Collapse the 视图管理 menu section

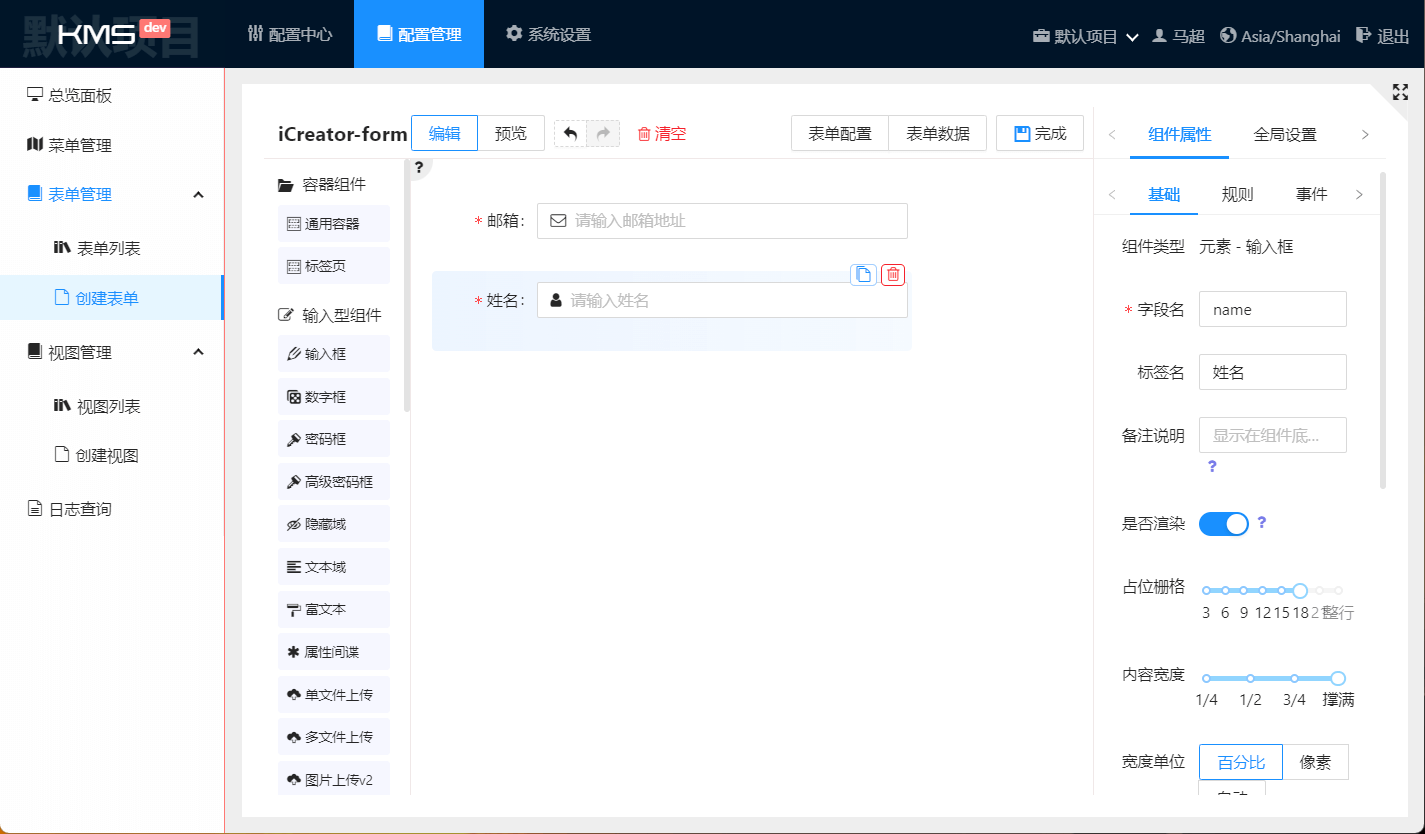point(198,352)
